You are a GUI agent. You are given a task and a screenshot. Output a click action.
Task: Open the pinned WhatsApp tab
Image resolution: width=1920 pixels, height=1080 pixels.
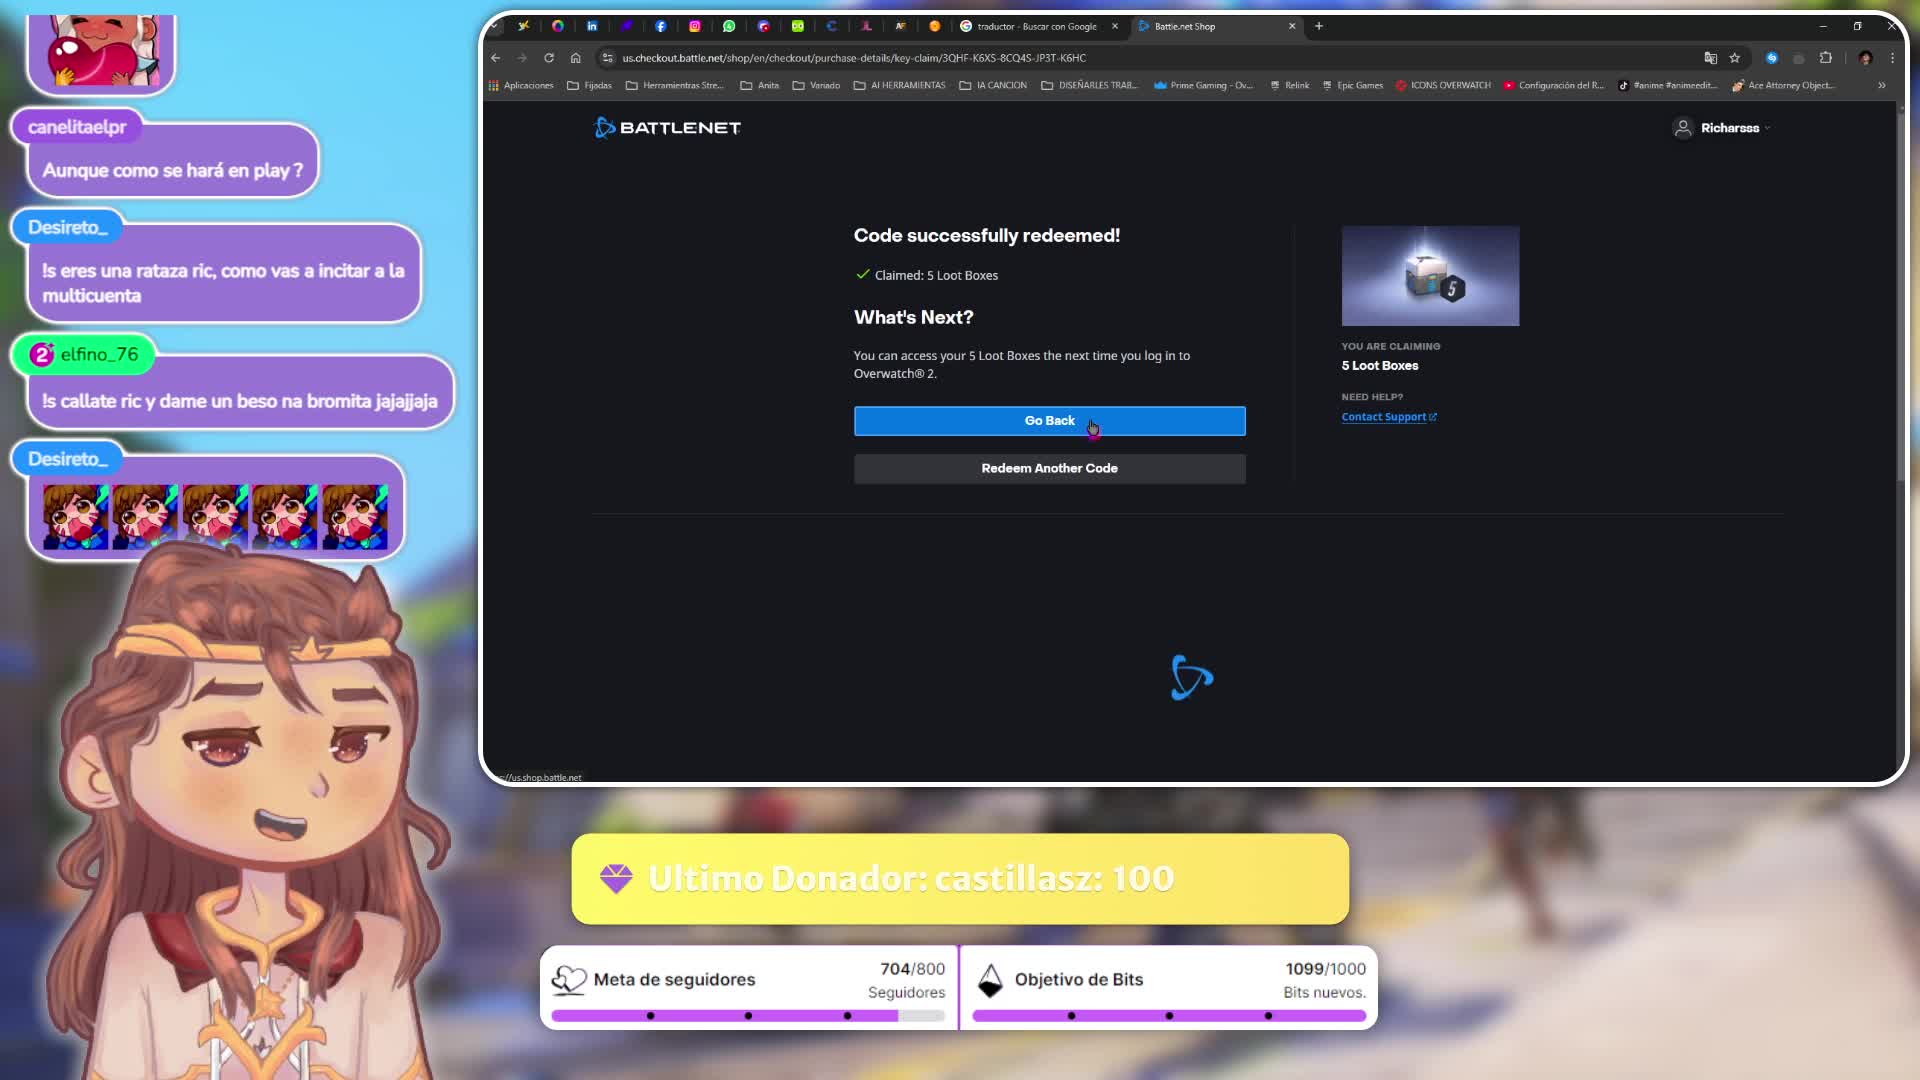729,26
